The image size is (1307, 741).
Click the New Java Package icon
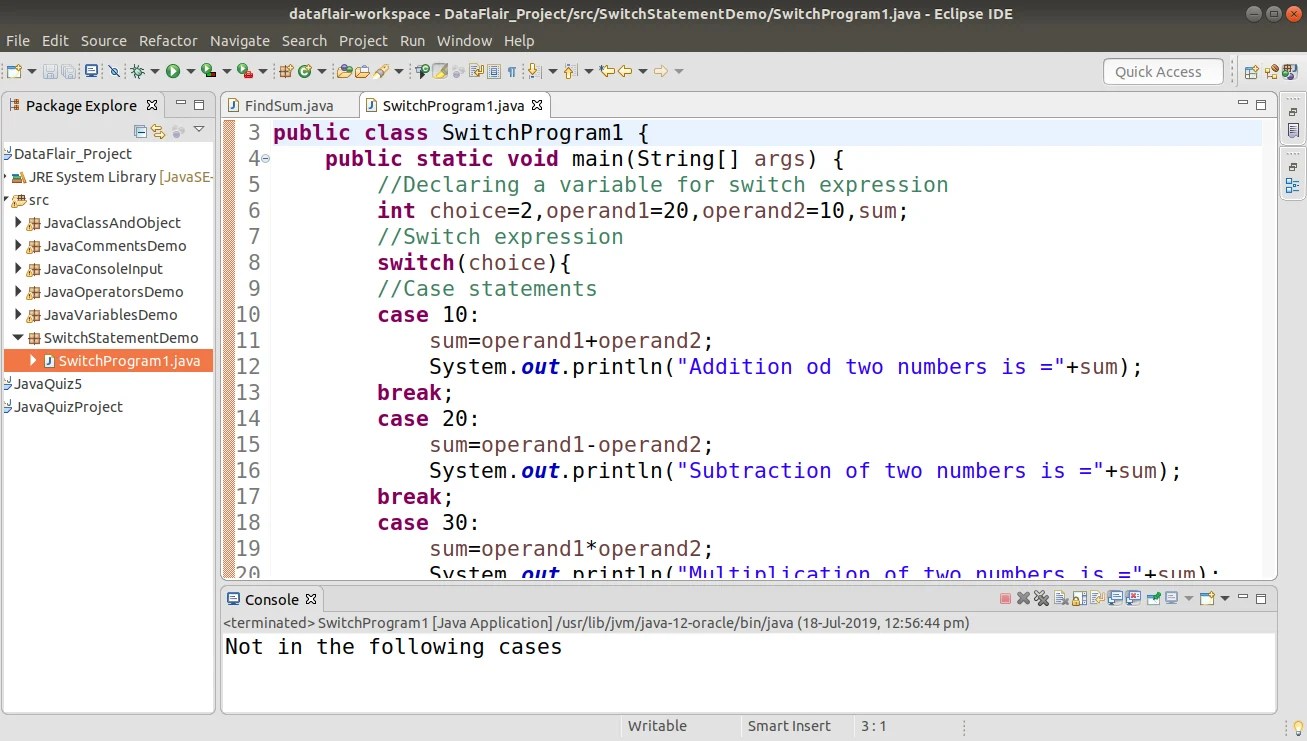click(x=287, y=71)
